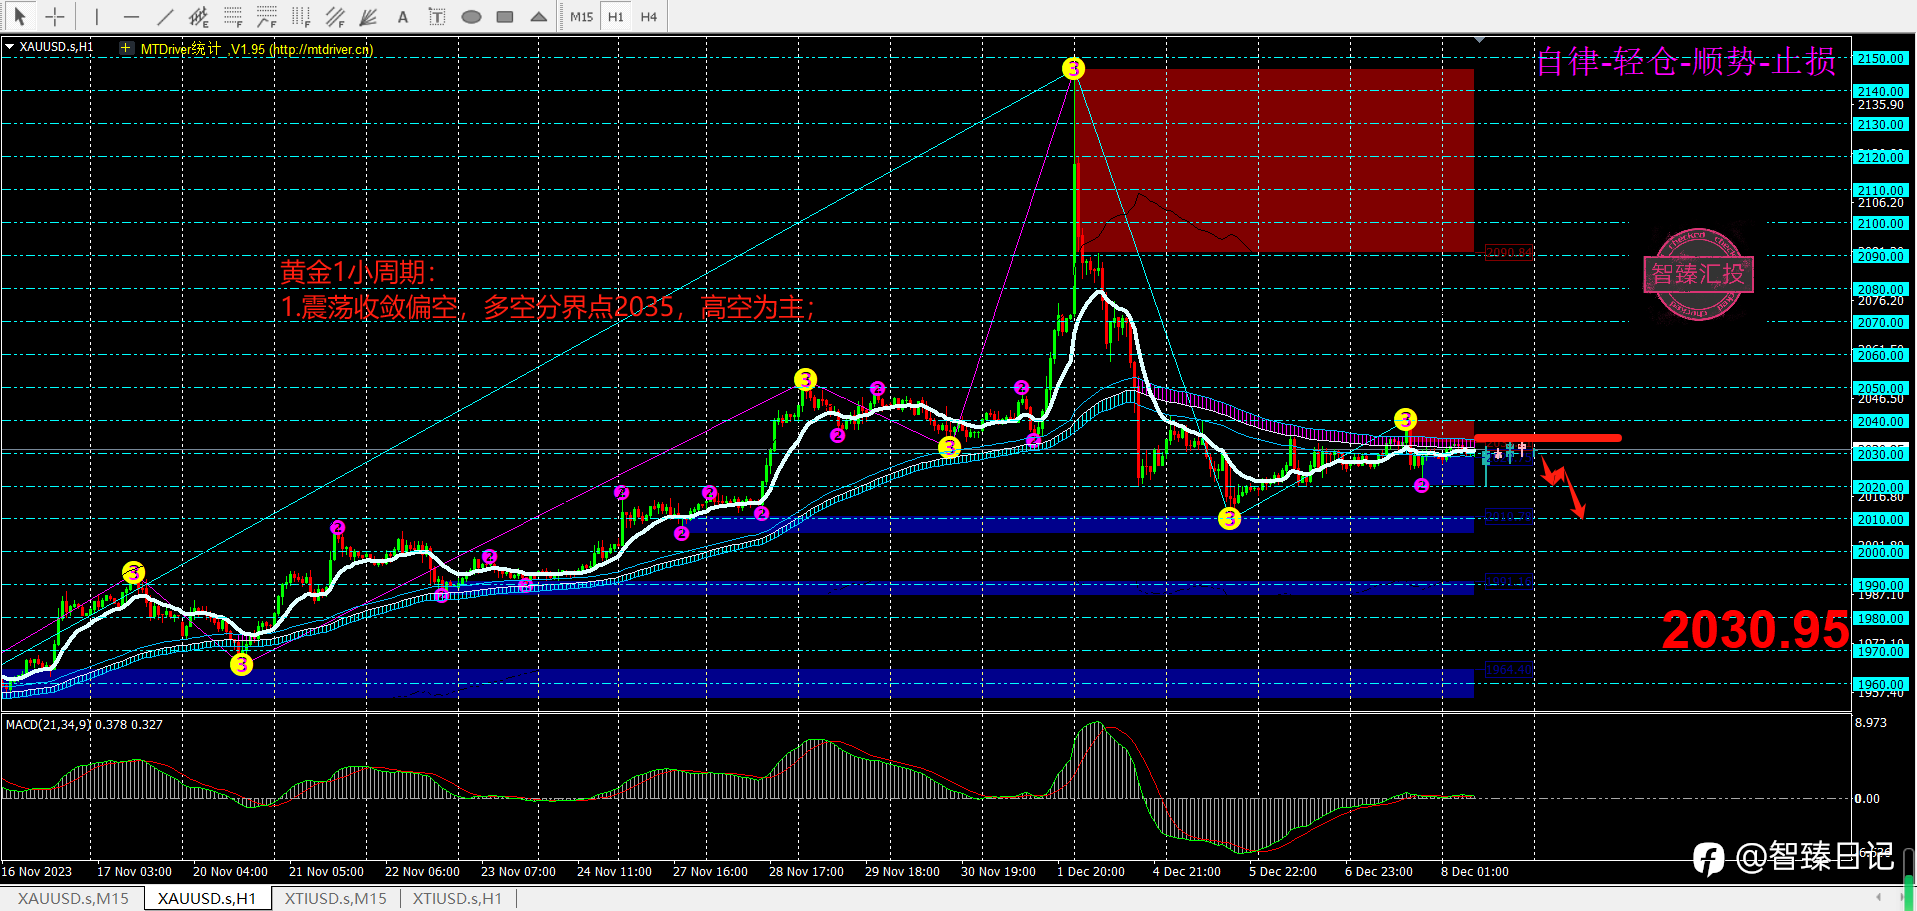
Task: Click the chart shift triangle marker
Action: tap(1479, 40)
